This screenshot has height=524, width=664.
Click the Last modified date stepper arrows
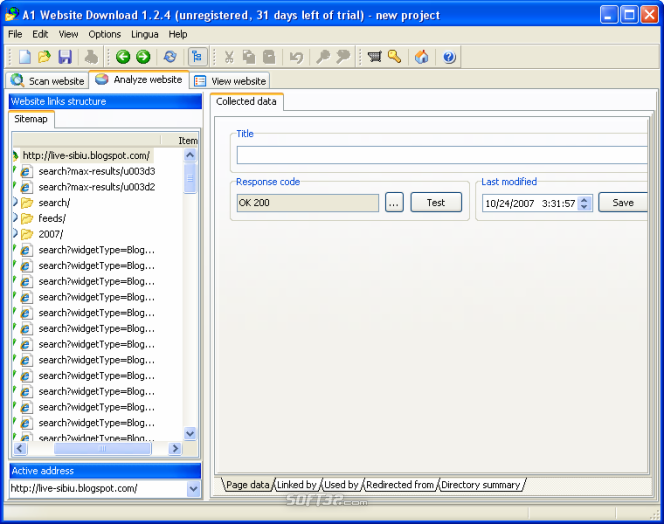(584, 203)
